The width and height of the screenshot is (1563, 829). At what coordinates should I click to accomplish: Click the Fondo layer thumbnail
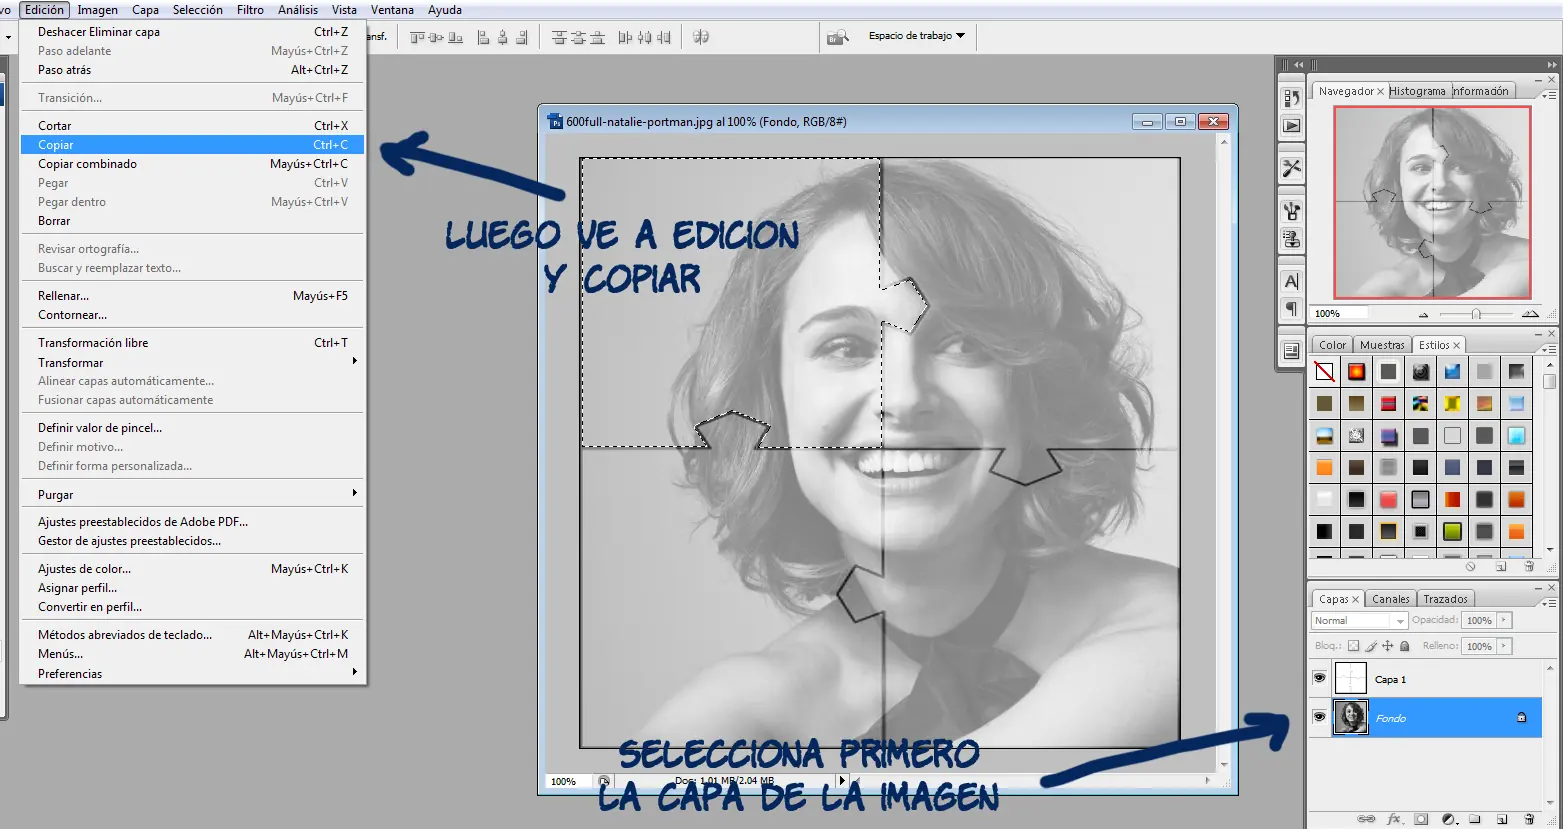click(1351, 717)
